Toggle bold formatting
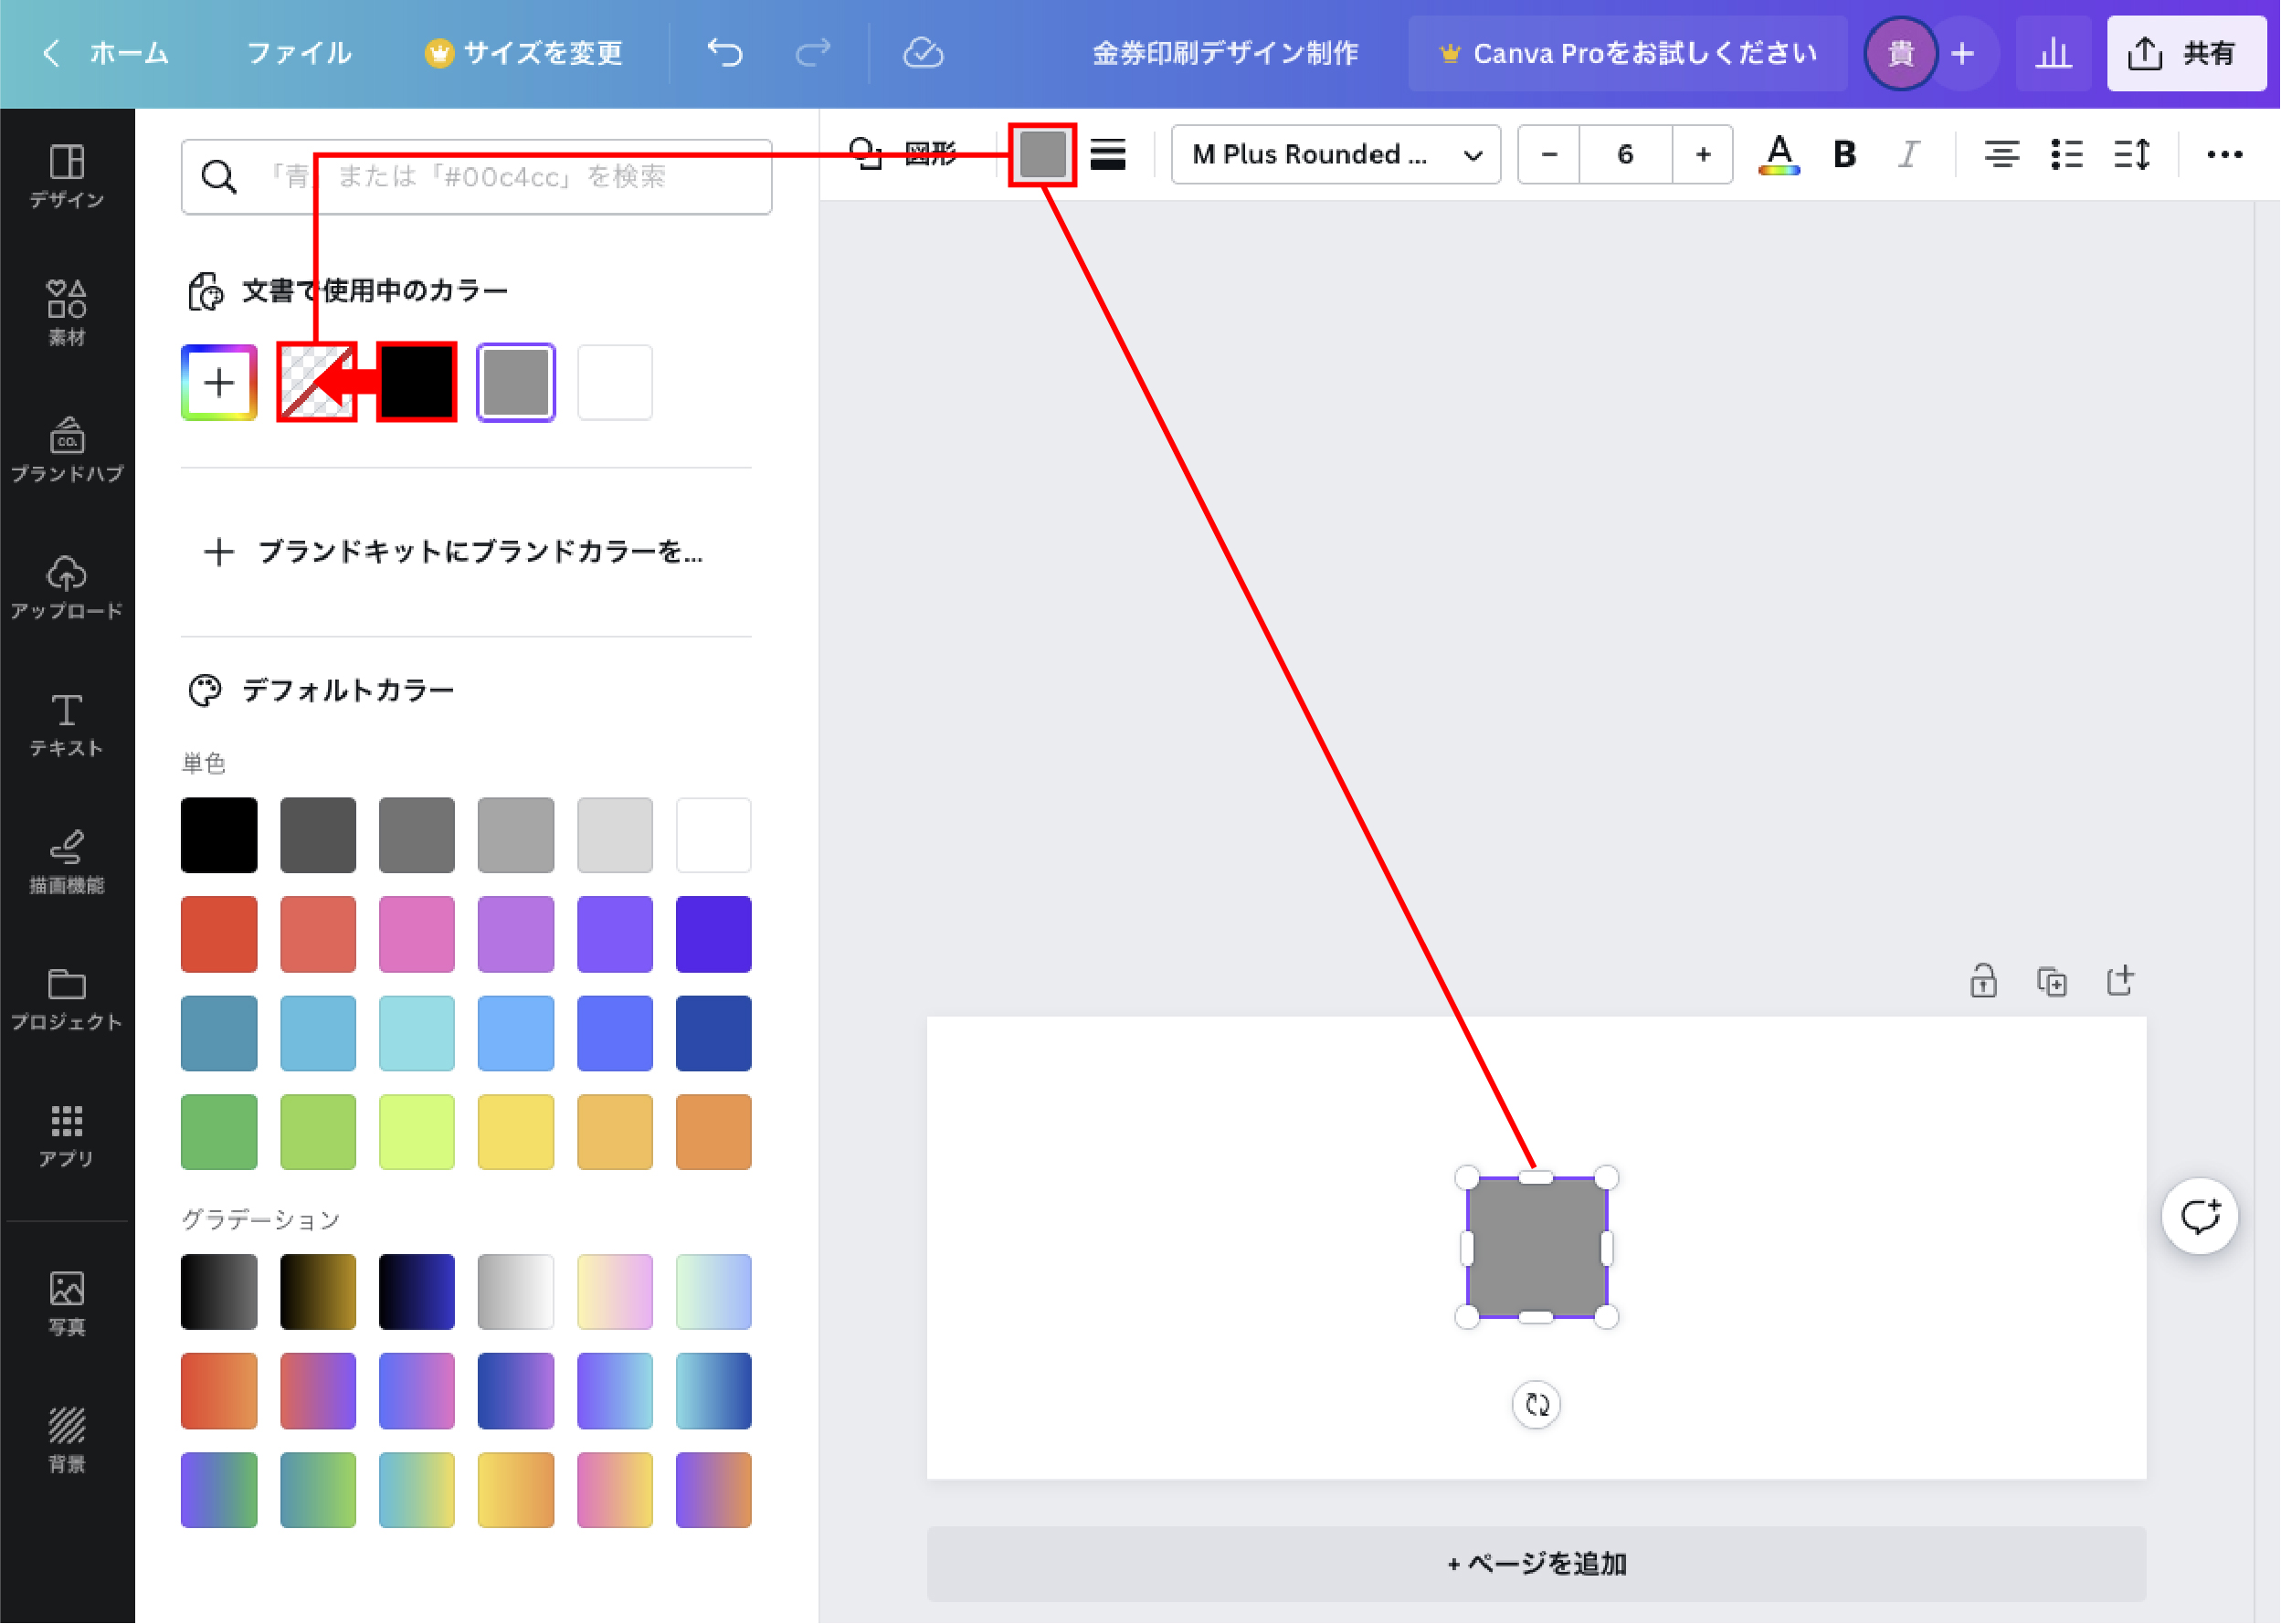 pos(1845,154)
